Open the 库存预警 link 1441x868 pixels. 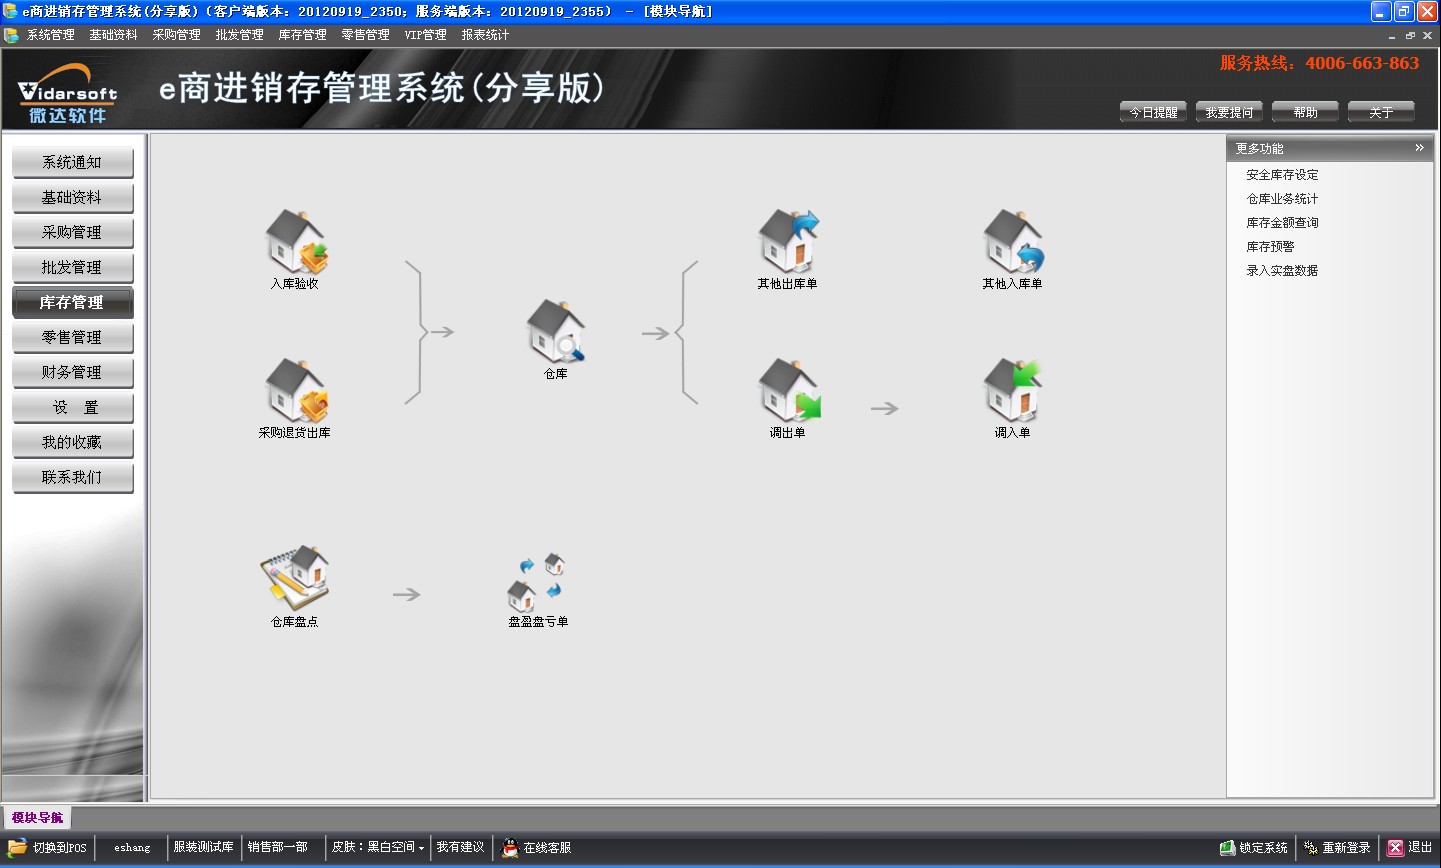coord(1270,247)
